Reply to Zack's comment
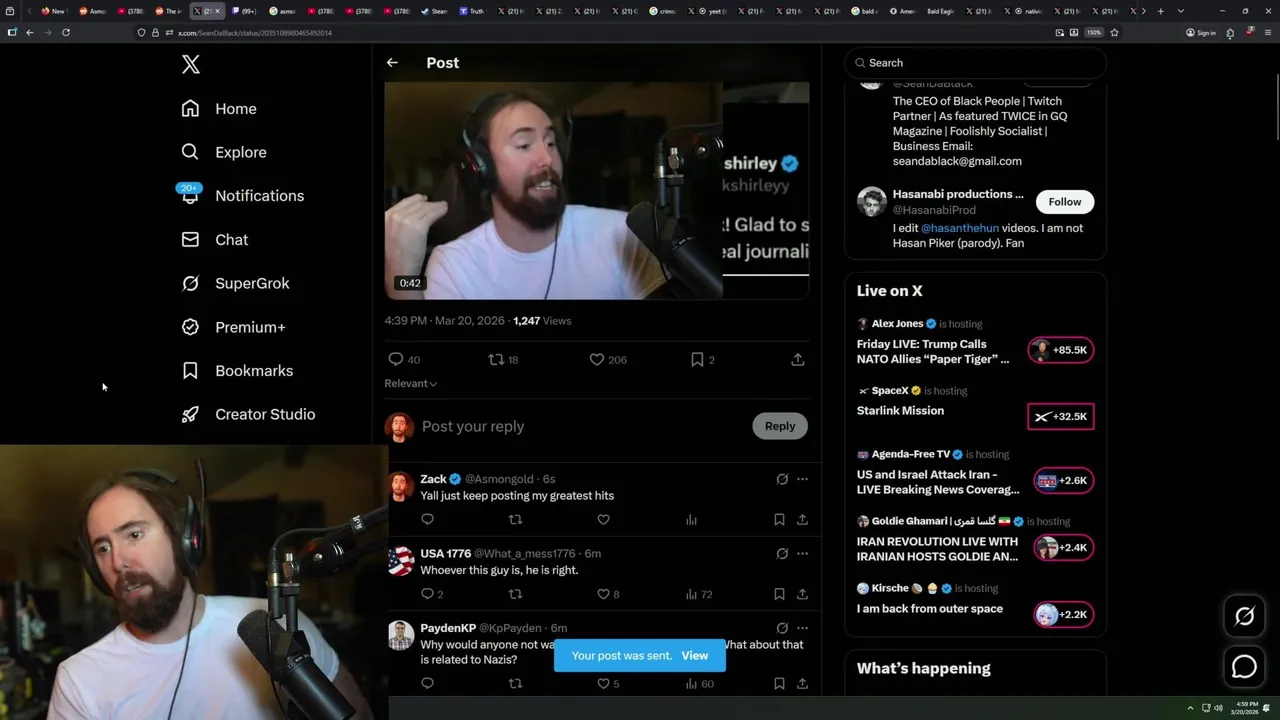Viewport: 1280px width, 720px height. click(x=427, y=519)
